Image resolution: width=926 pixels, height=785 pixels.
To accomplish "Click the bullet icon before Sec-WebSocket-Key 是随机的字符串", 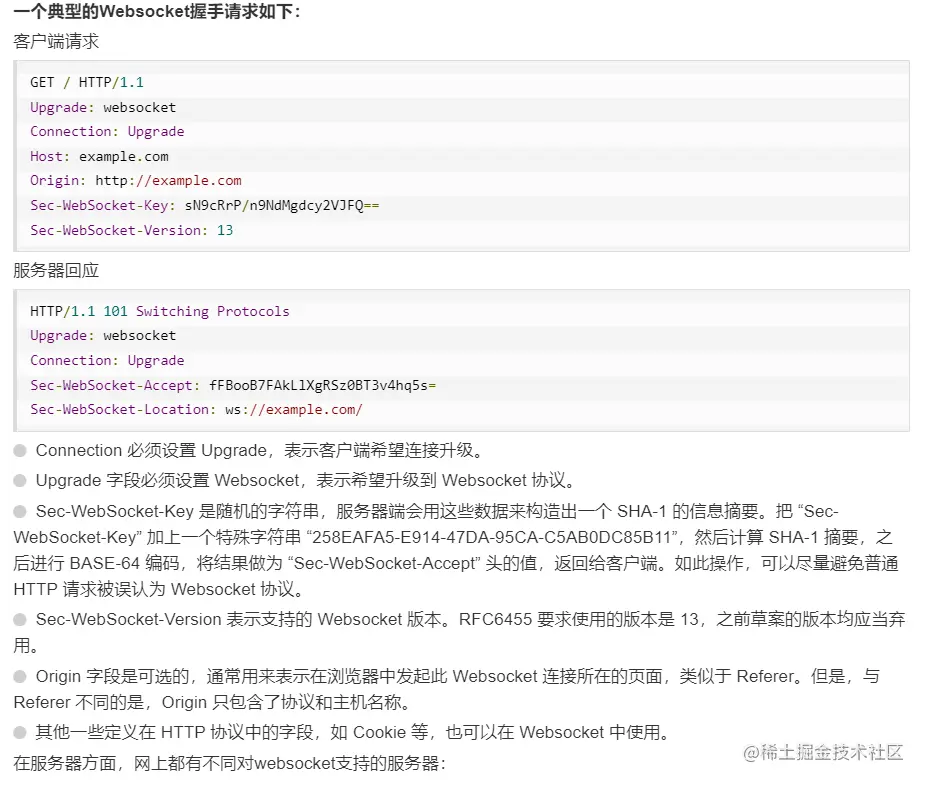I will pos(18,511).
